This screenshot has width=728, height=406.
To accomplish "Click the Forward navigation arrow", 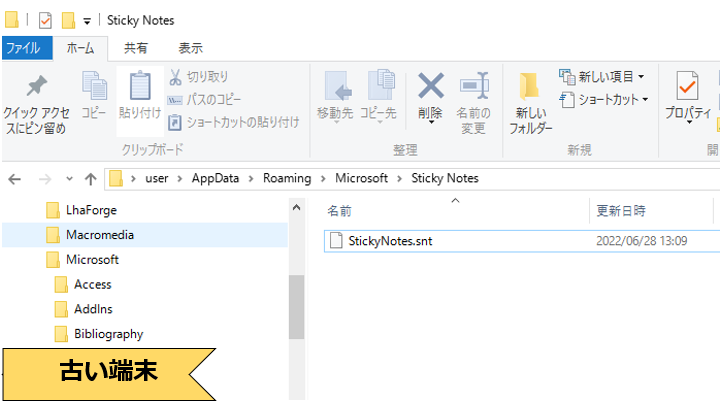I will click(45, 179).
